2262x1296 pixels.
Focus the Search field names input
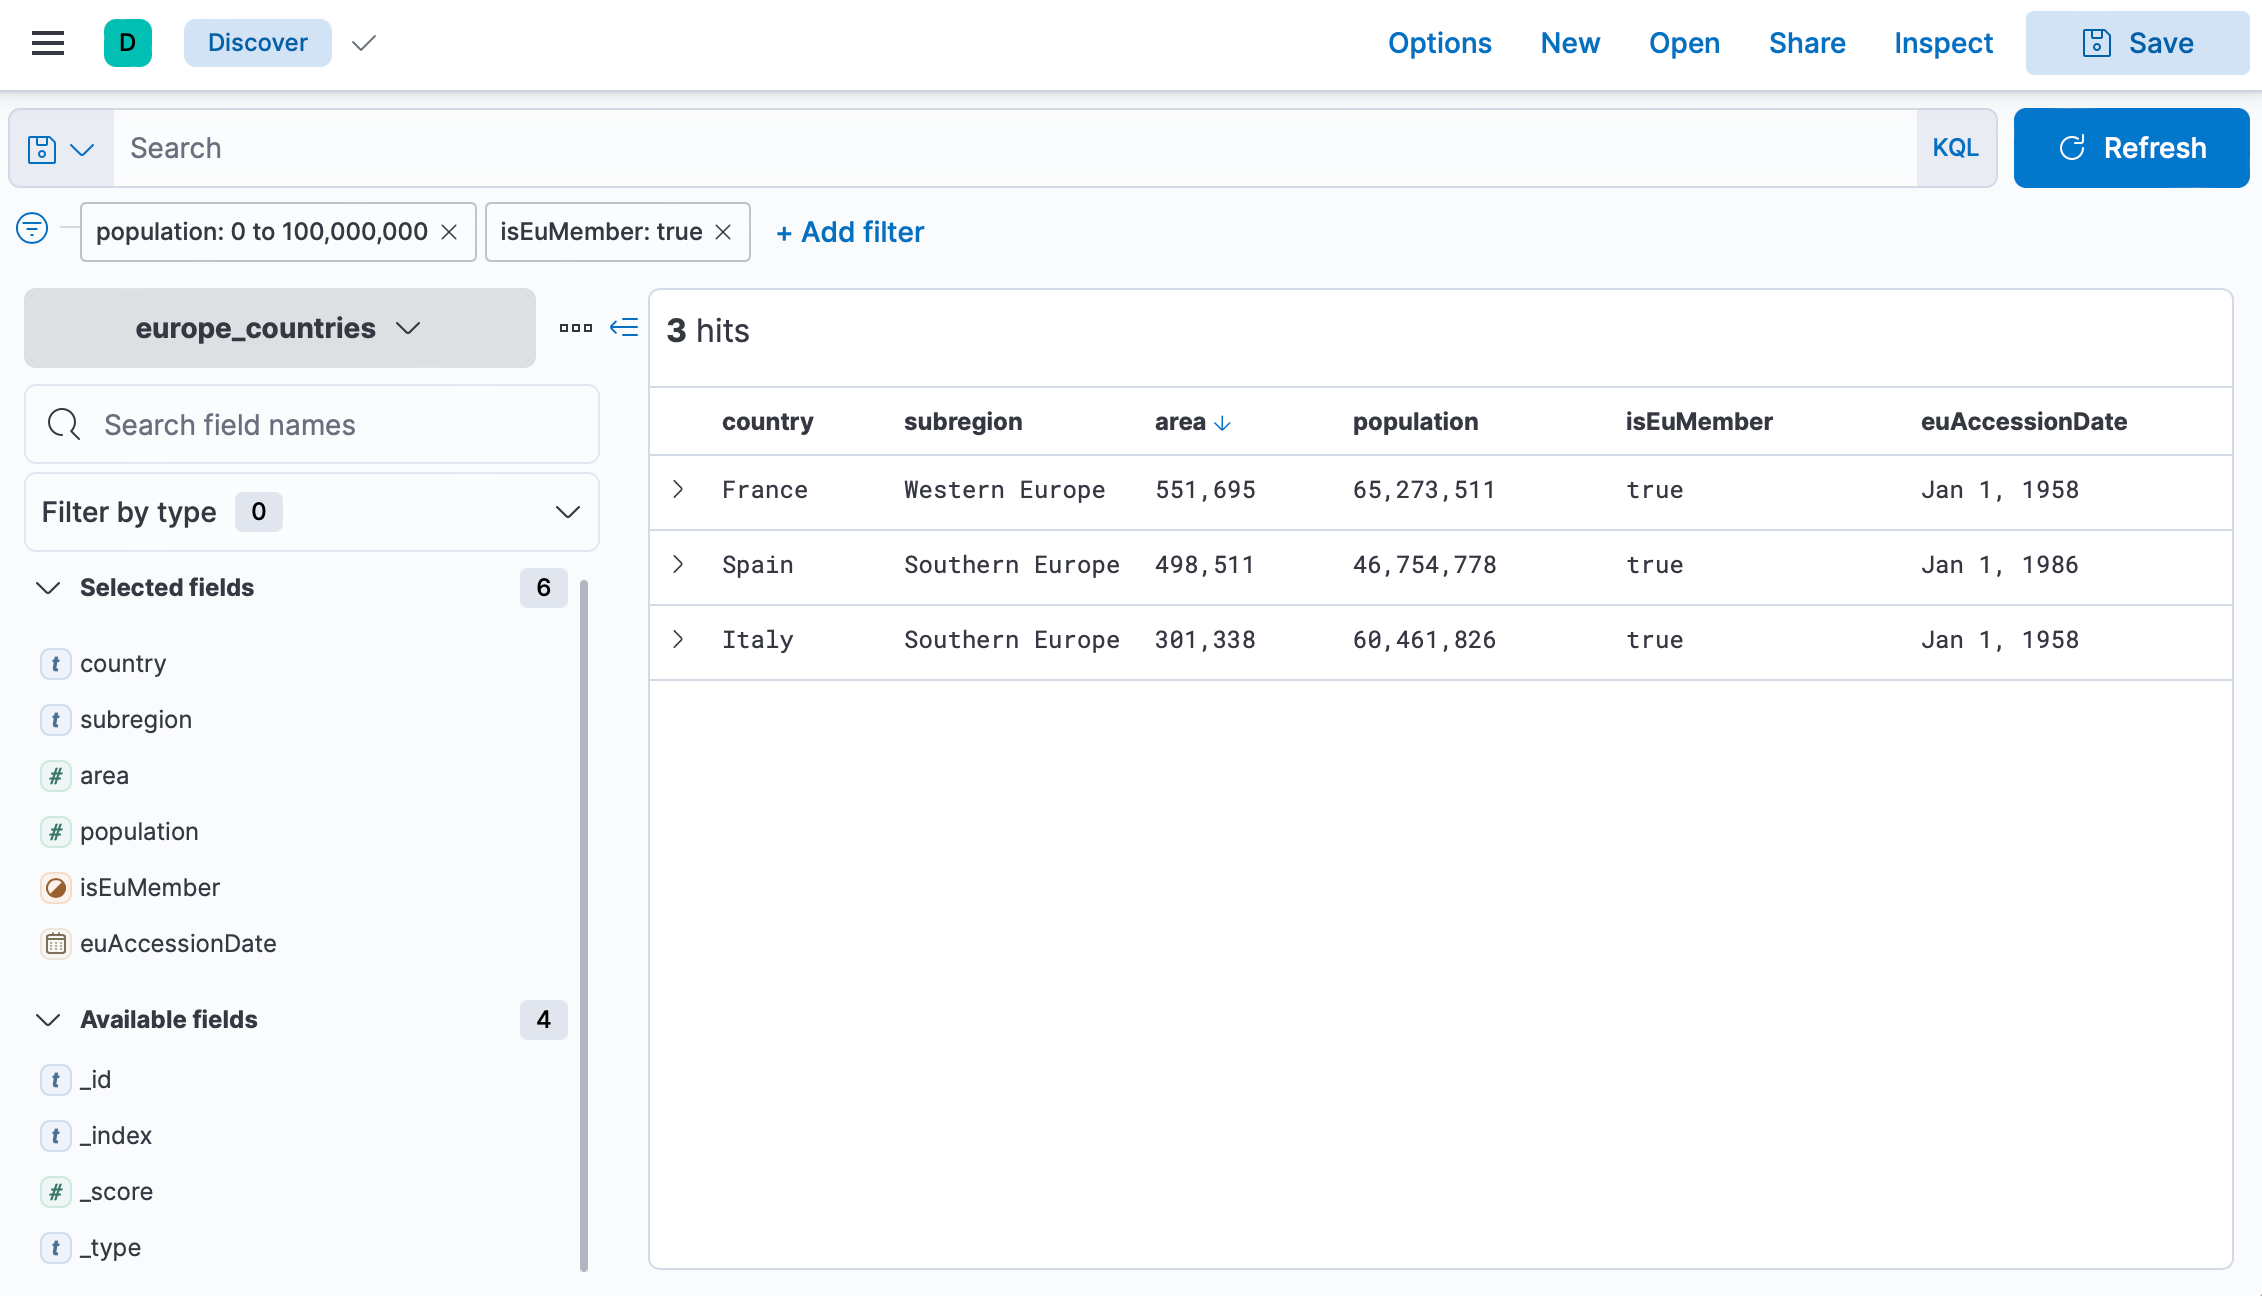[330, 425]
